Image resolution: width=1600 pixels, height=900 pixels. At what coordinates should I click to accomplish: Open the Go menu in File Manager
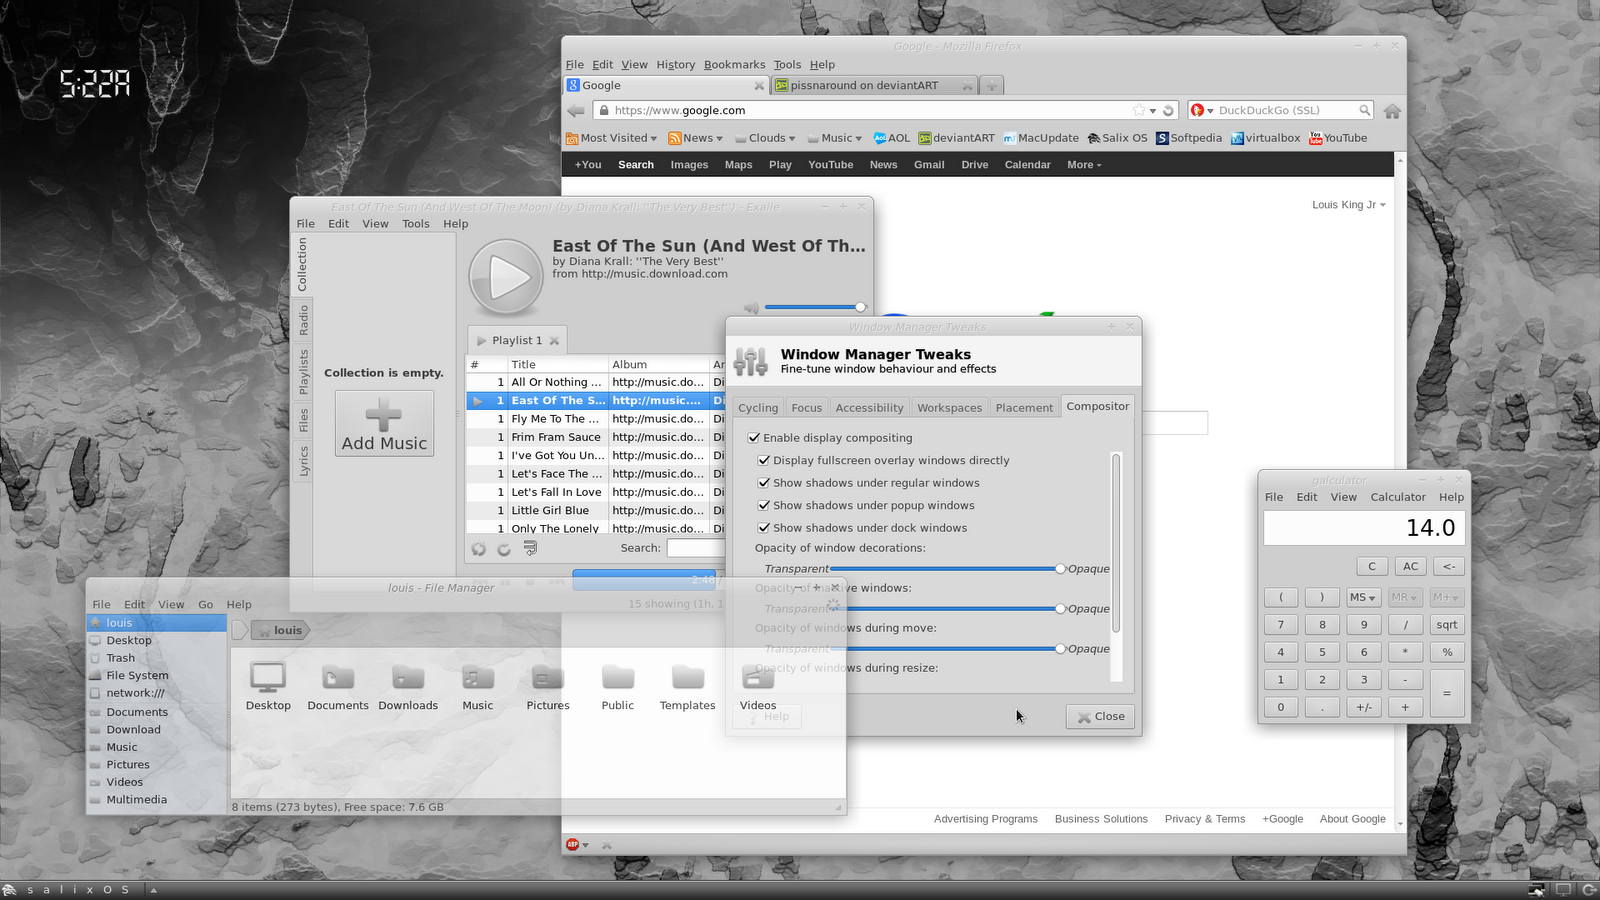pos(206,605)
